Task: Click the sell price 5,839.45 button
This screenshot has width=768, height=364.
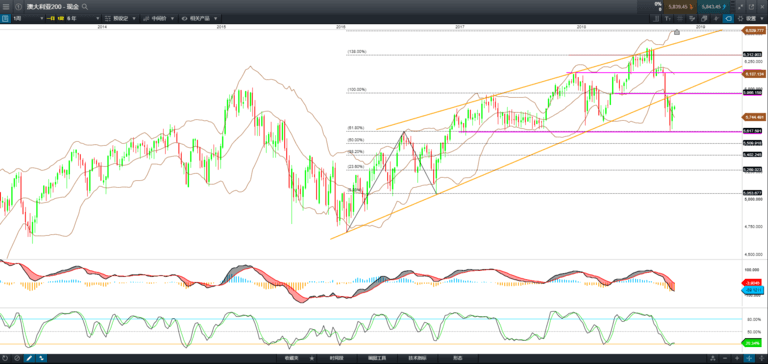Action: pyautogui.click(x=681, y=7)
